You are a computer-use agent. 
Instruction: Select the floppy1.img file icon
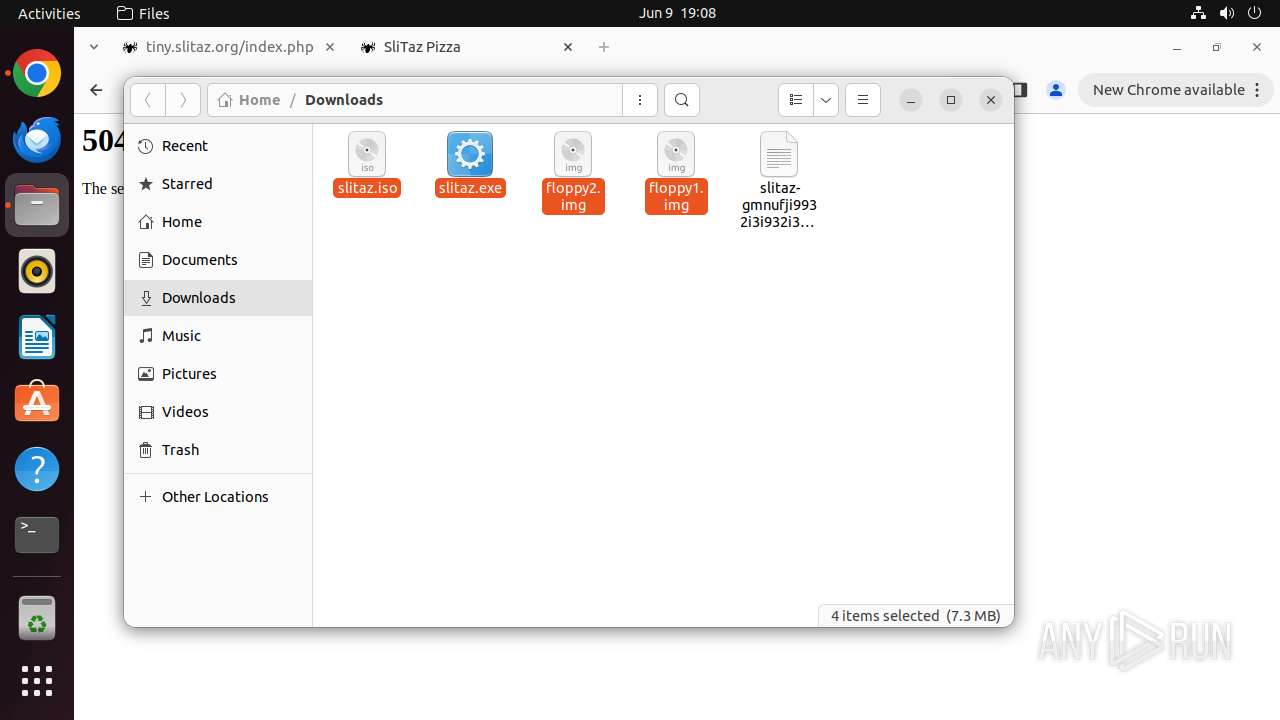tap(676, 154)
